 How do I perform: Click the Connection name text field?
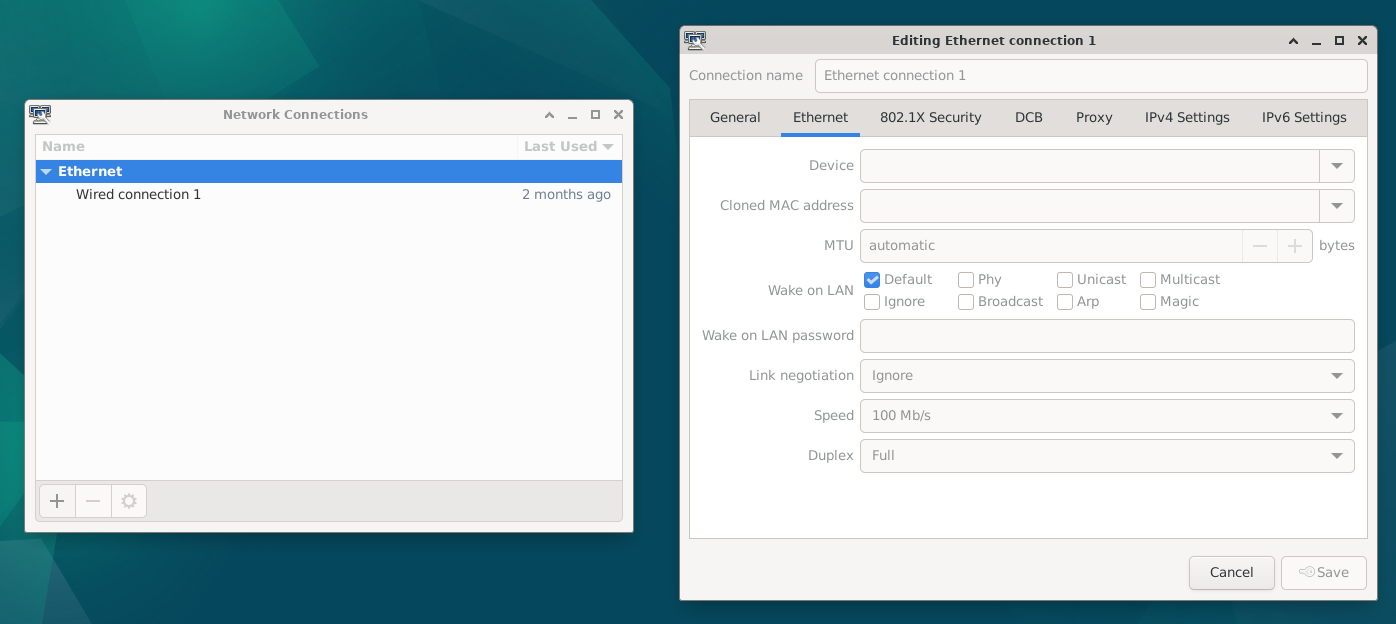1090,76
